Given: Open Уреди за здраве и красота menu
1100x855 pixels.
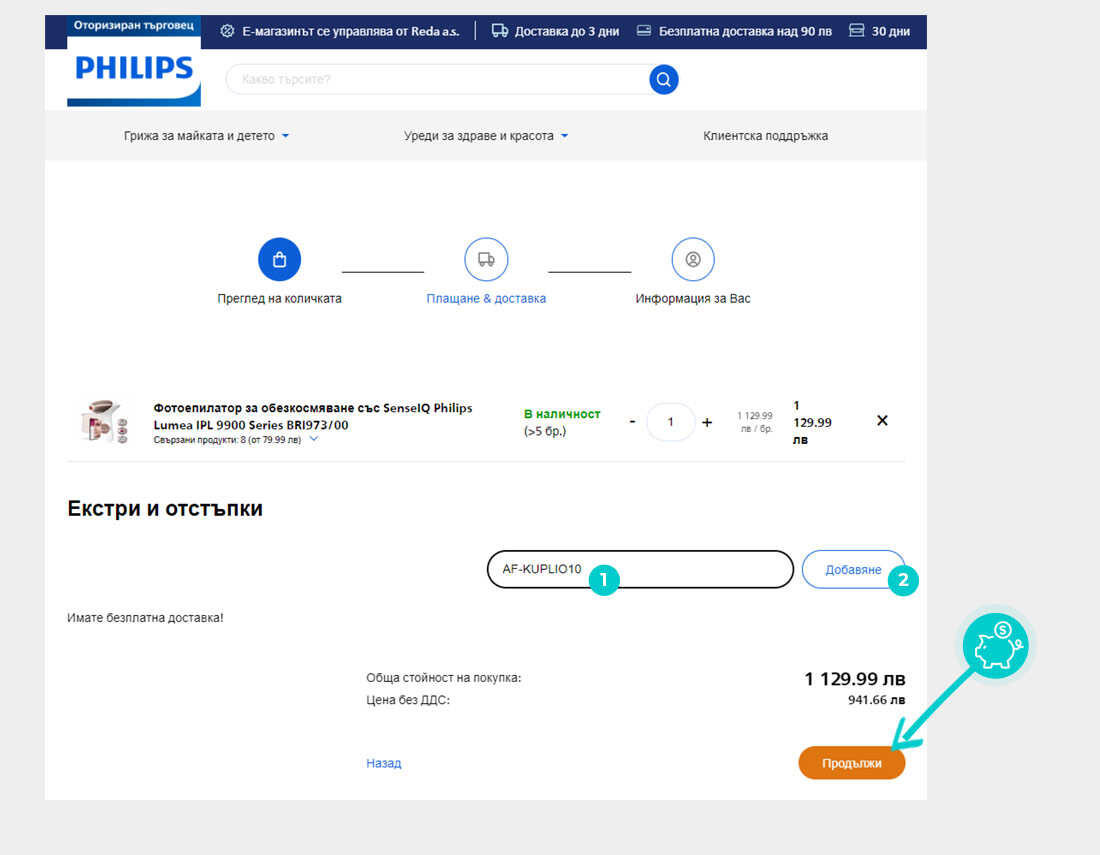Looking at the screenshot, I should click(x=485, y=135).
